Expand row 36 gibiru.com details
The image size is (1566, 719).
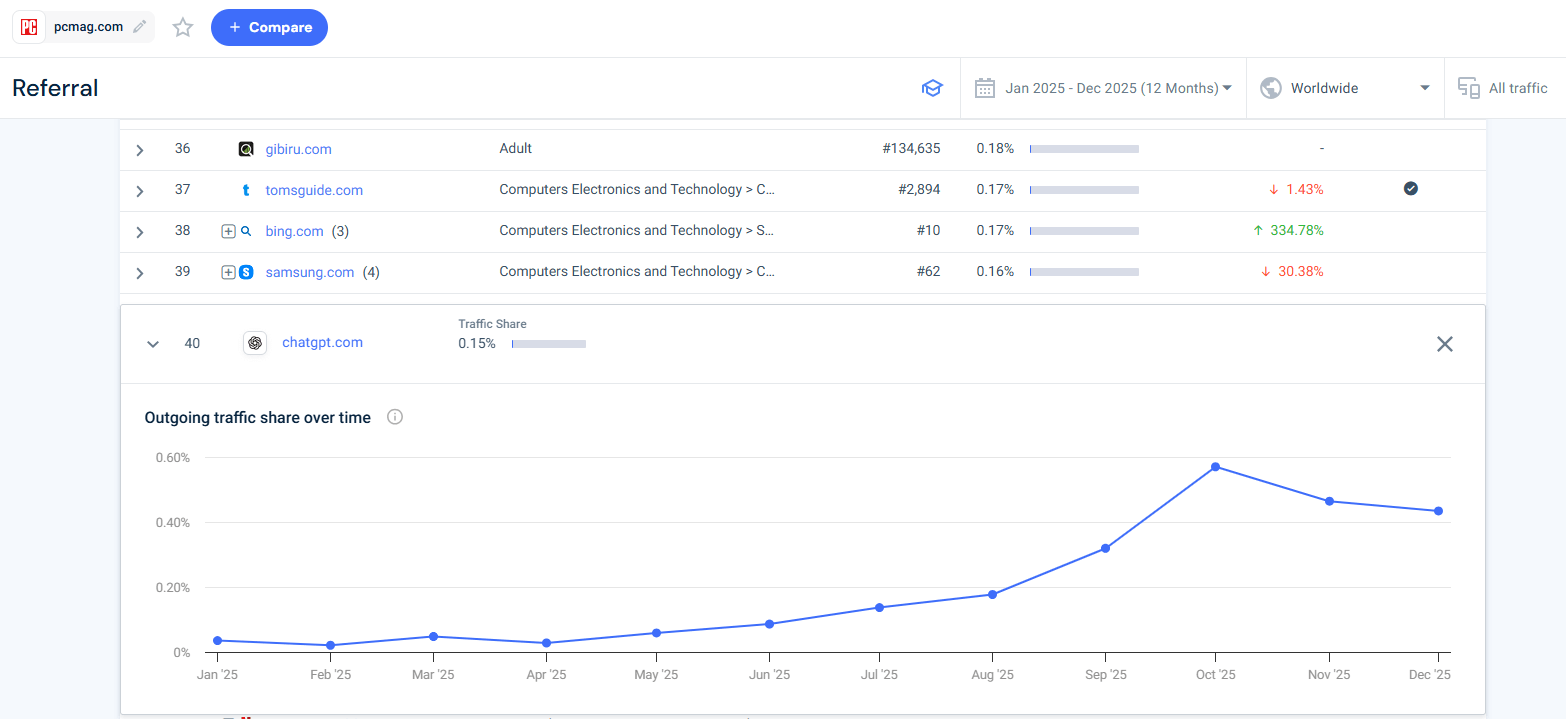point(139,149)
